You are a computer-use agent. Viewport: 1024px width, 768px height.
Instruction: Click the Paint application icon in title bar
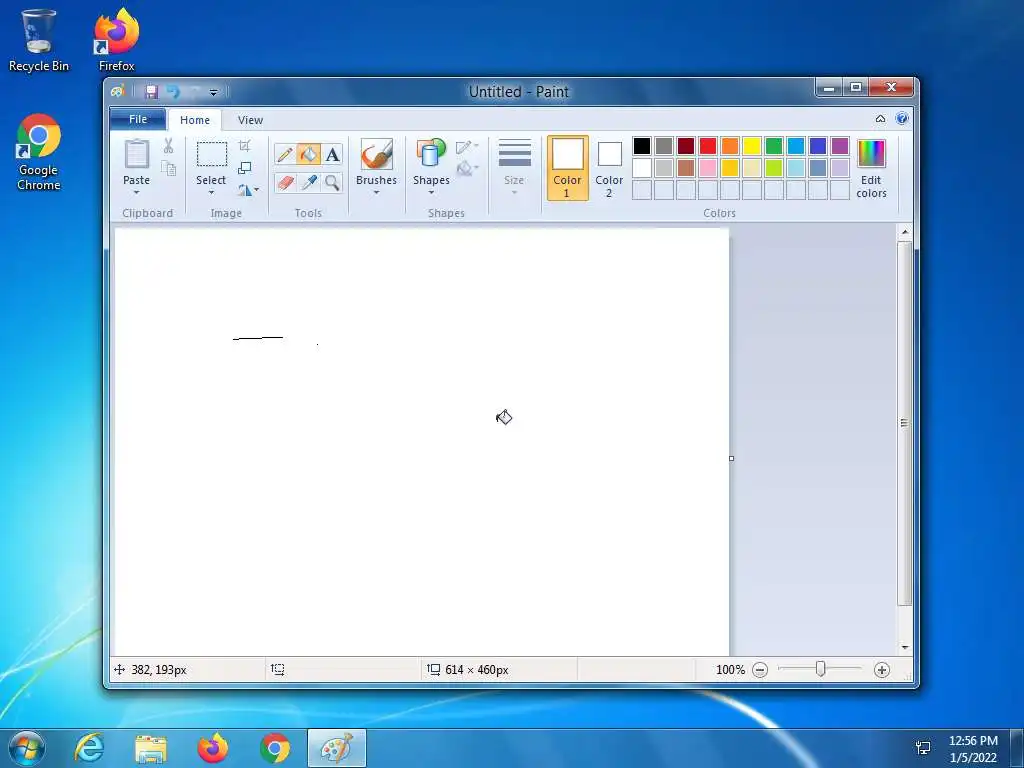point(118,91)
